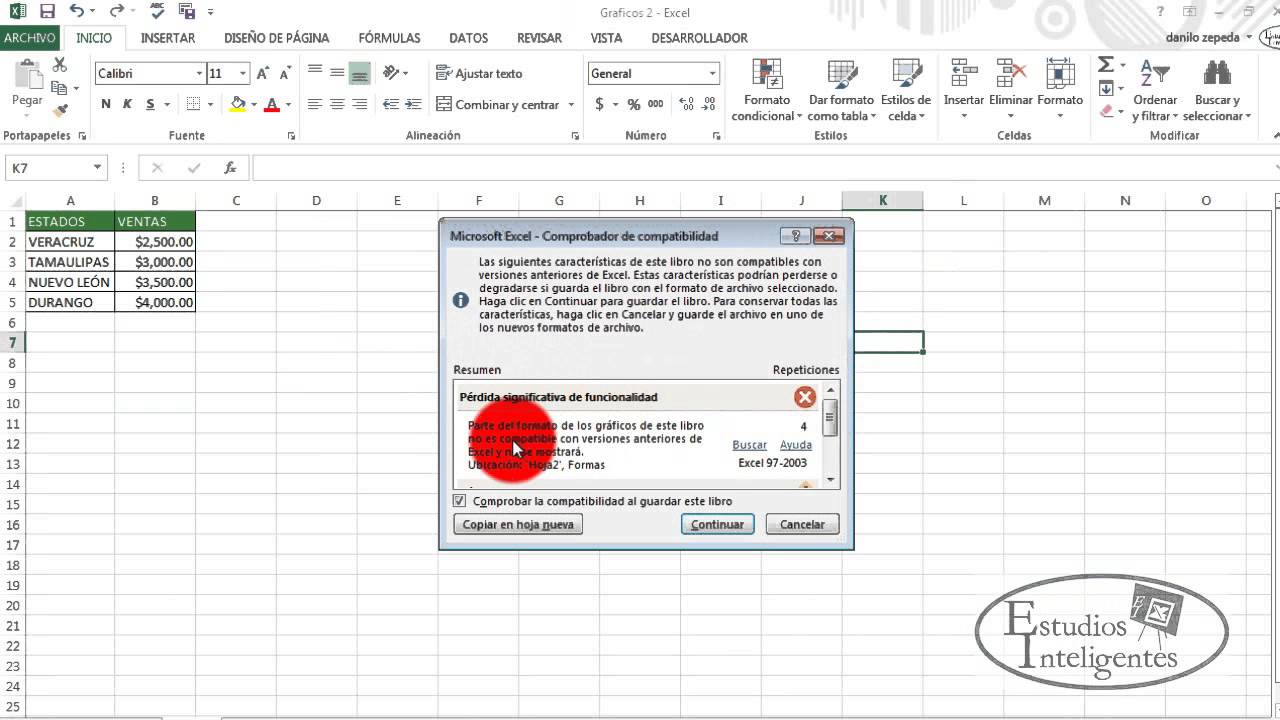Apply red font color A
The width and height of the screenshot is (1280, 720).
pos(273,104)
